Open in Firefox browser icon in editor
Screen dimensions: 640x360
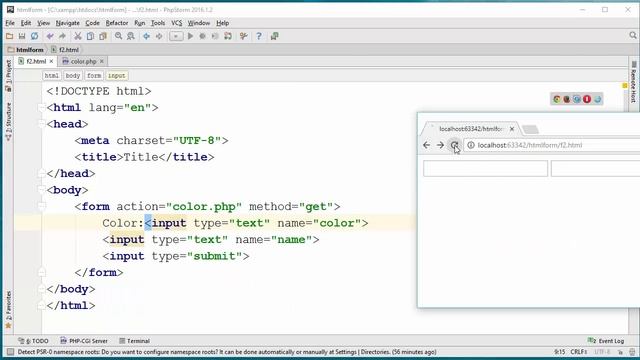pyautogui.click(x=567, y=99)
